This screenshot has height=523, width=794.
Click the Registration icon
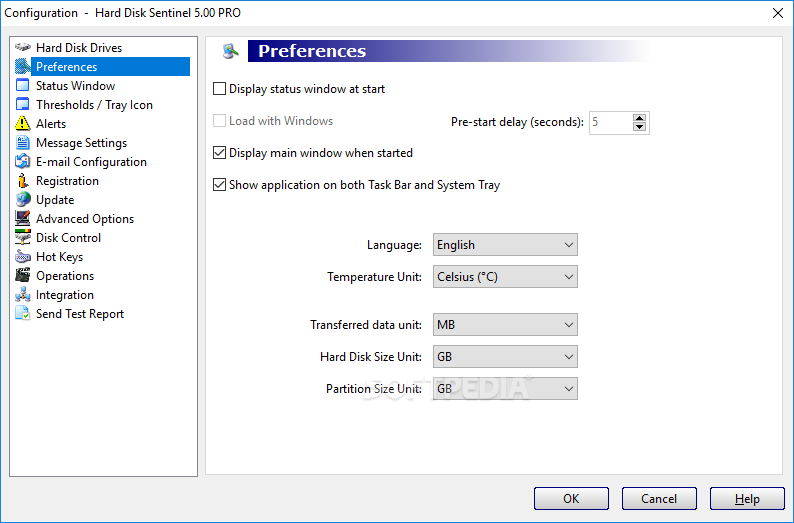coord(23,180)
